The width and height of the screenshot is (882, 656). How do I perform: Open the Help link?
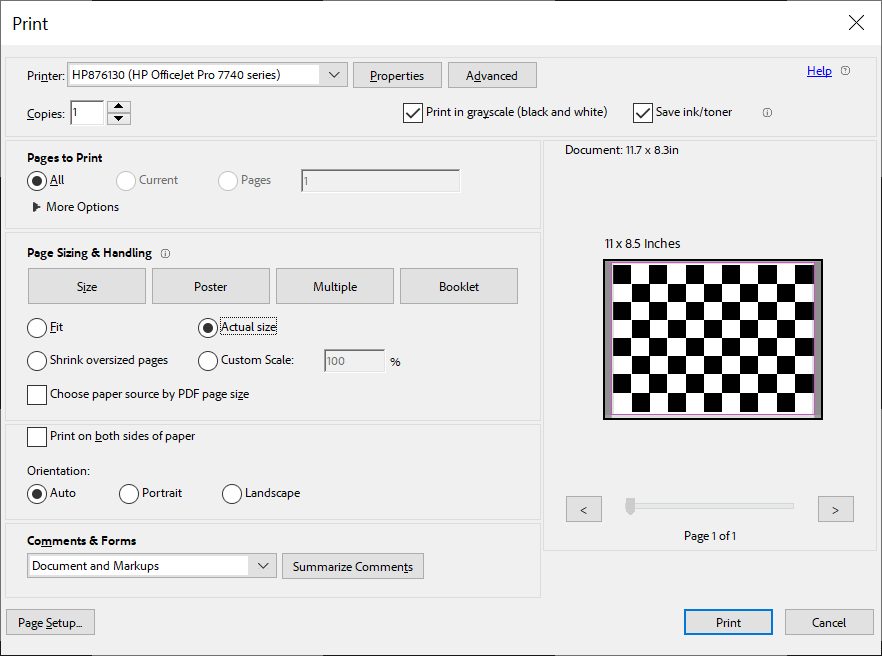click(819, 71)
